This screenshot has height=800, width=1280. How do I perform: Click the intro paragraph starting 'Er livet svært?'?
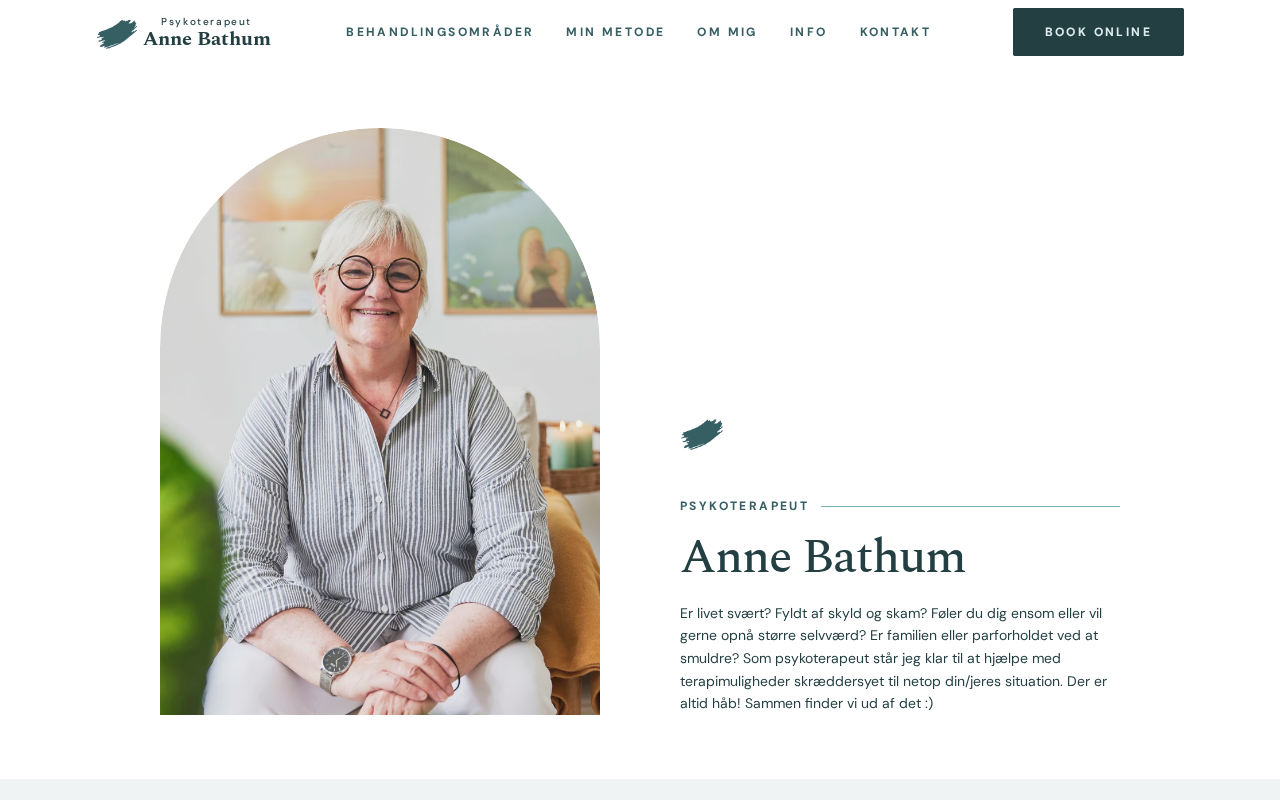click(x=895, y=658)
